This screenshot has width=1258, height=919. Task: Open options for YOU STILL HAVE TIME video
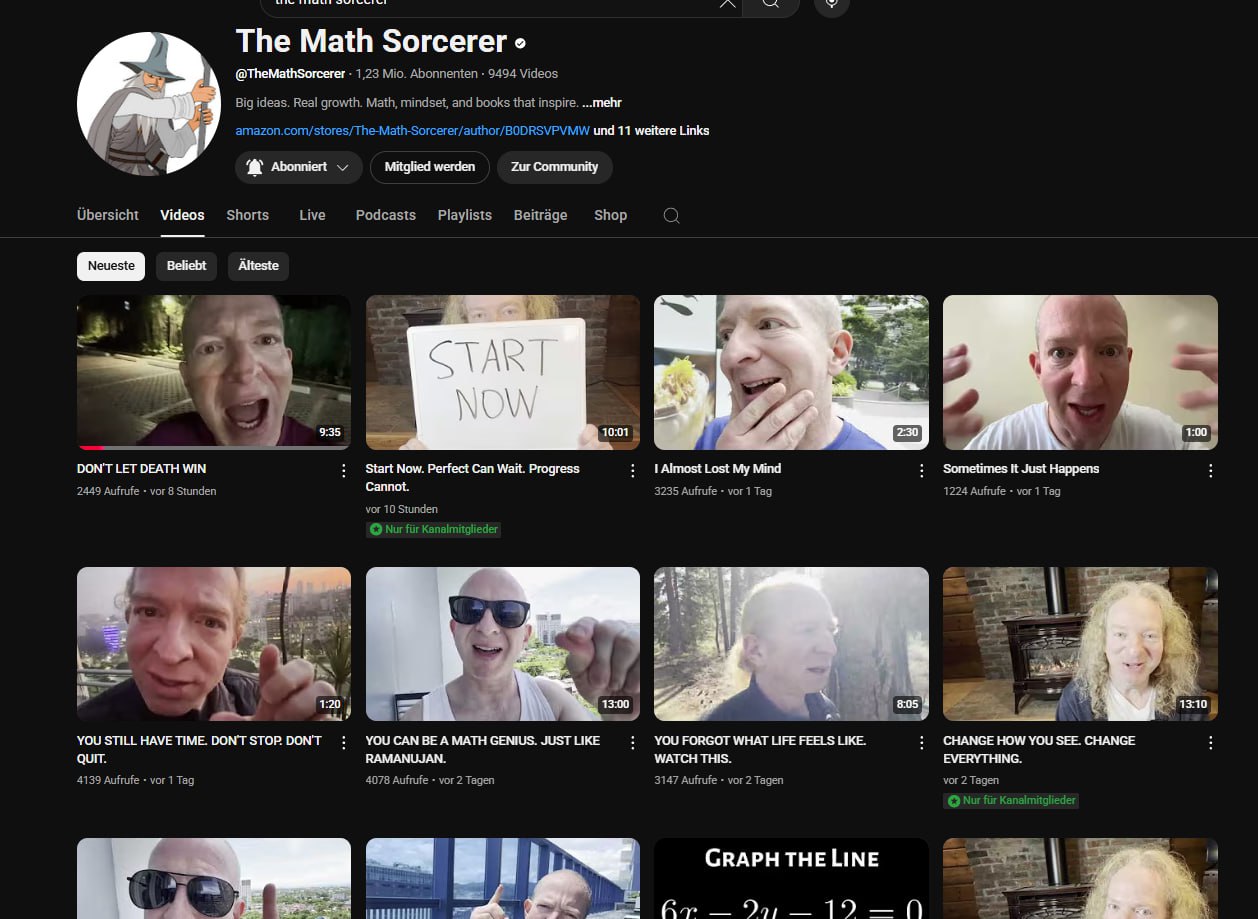[x=343, y=742]
